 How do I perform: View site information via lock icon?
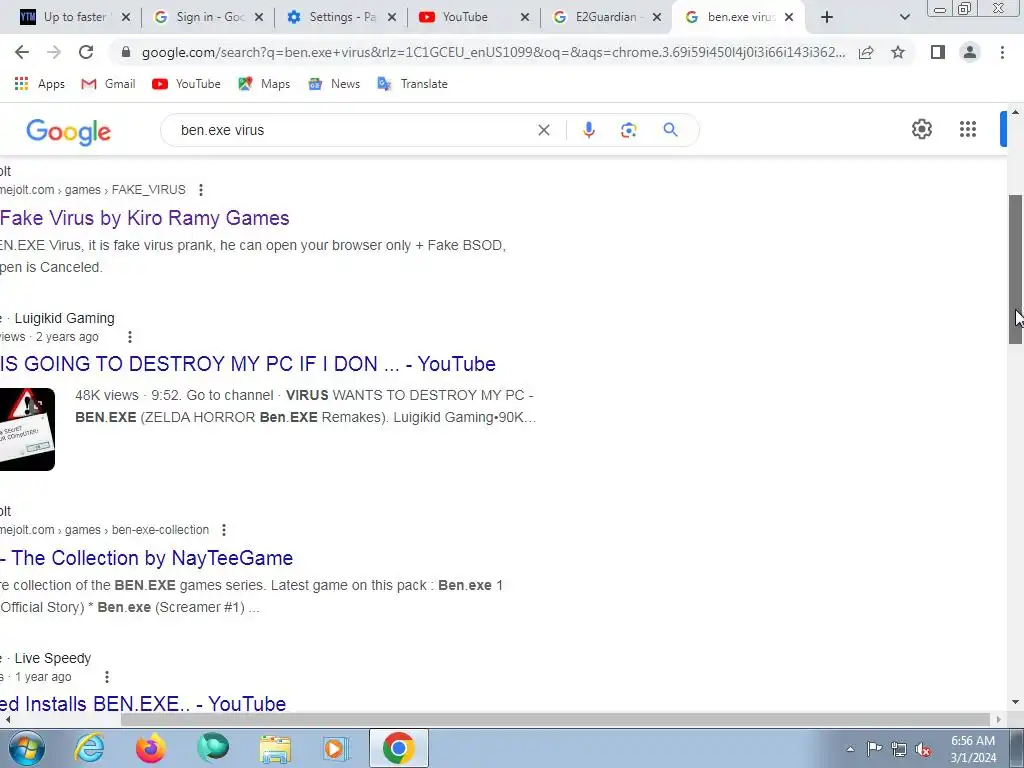tap(126, 52)
